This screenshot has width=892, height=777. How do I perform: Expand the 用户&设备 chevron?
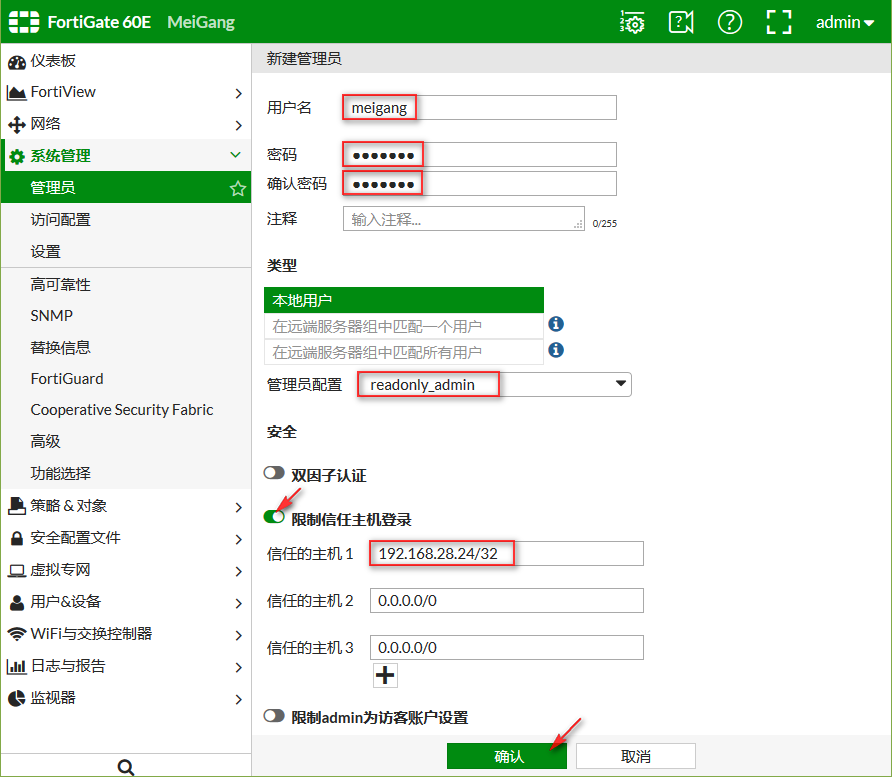click(x=239, y=603)
